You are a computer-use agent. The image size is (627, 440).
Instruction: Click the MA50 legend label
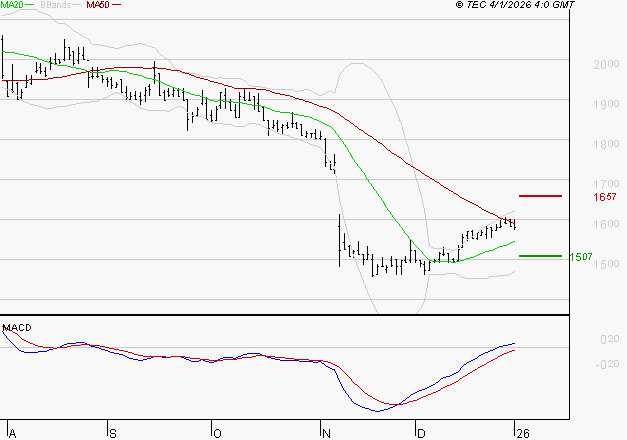point(98,5)
